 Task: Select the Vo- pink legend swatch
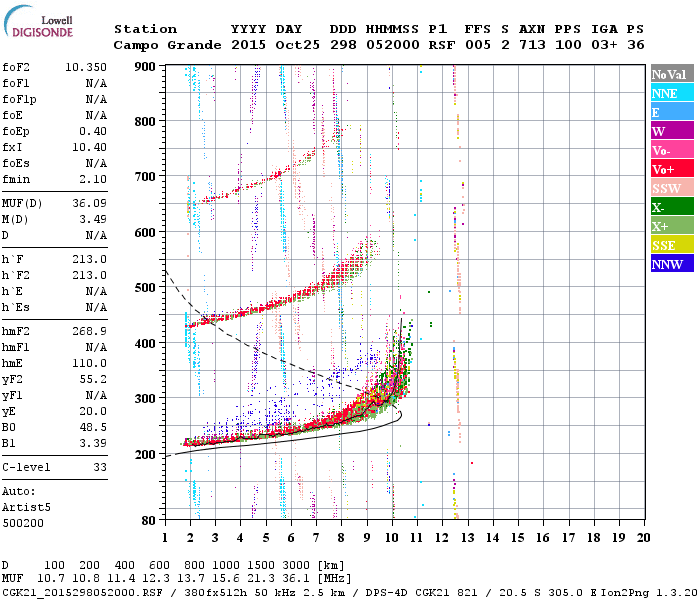click(672, 150)
